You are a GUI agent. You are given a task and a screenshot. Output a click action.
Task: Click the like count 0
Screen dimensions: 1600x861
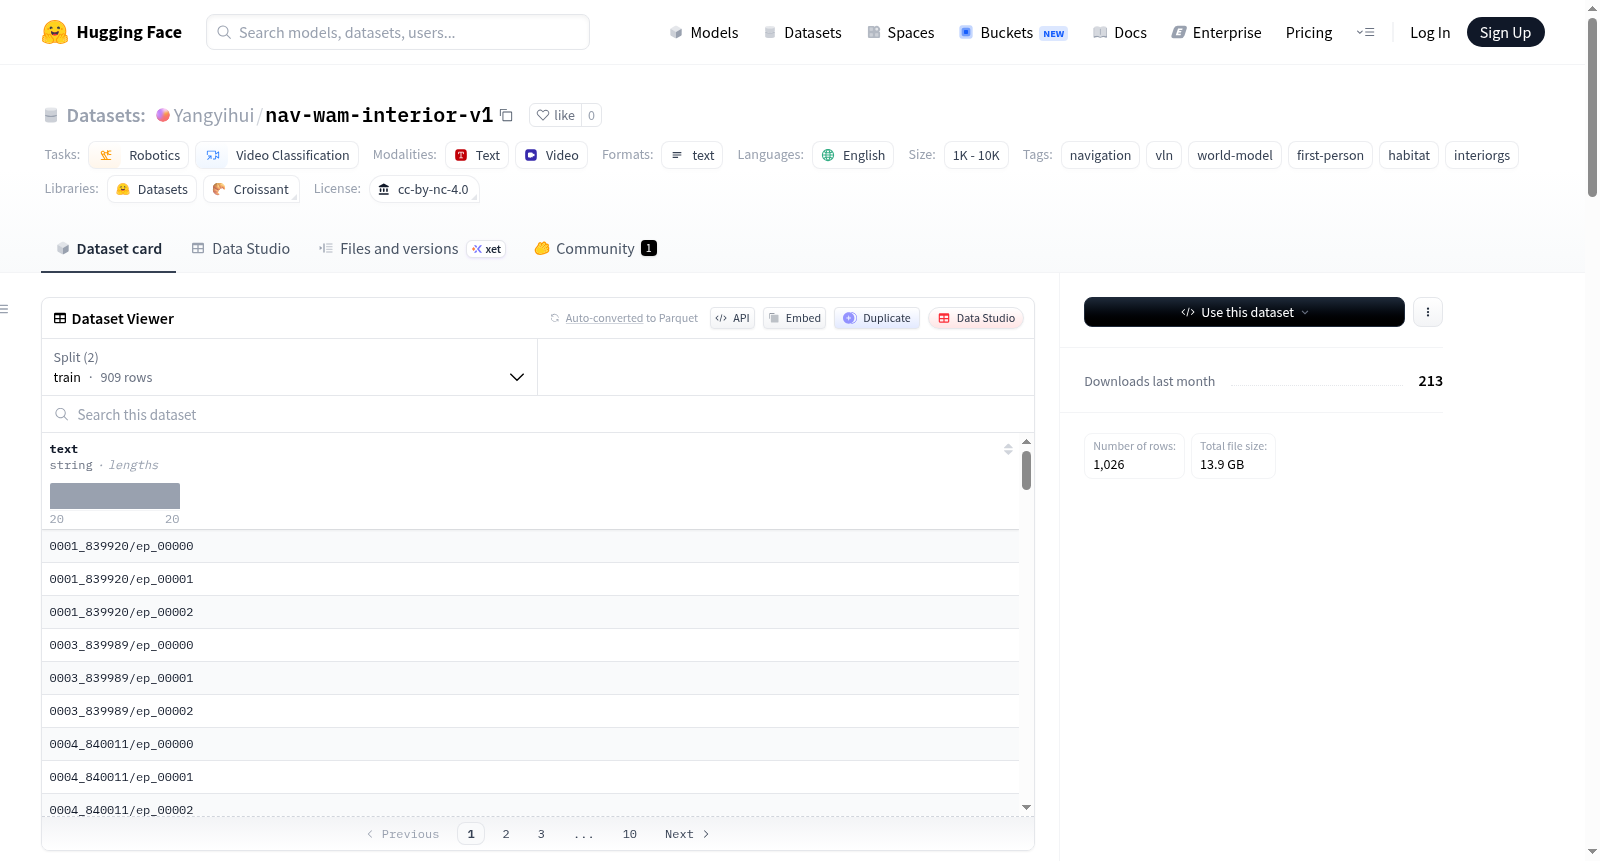591,115
